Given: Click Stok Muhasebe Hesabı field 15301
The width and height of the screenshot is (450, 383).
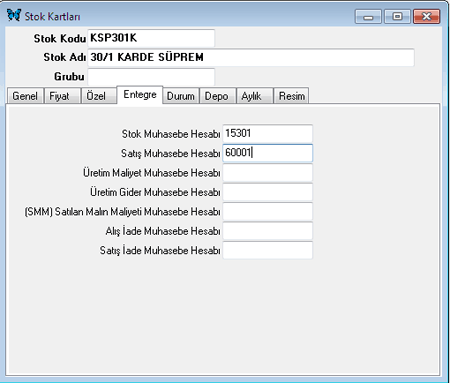Looking at the screenshot, I should click(x=268, y=134).
